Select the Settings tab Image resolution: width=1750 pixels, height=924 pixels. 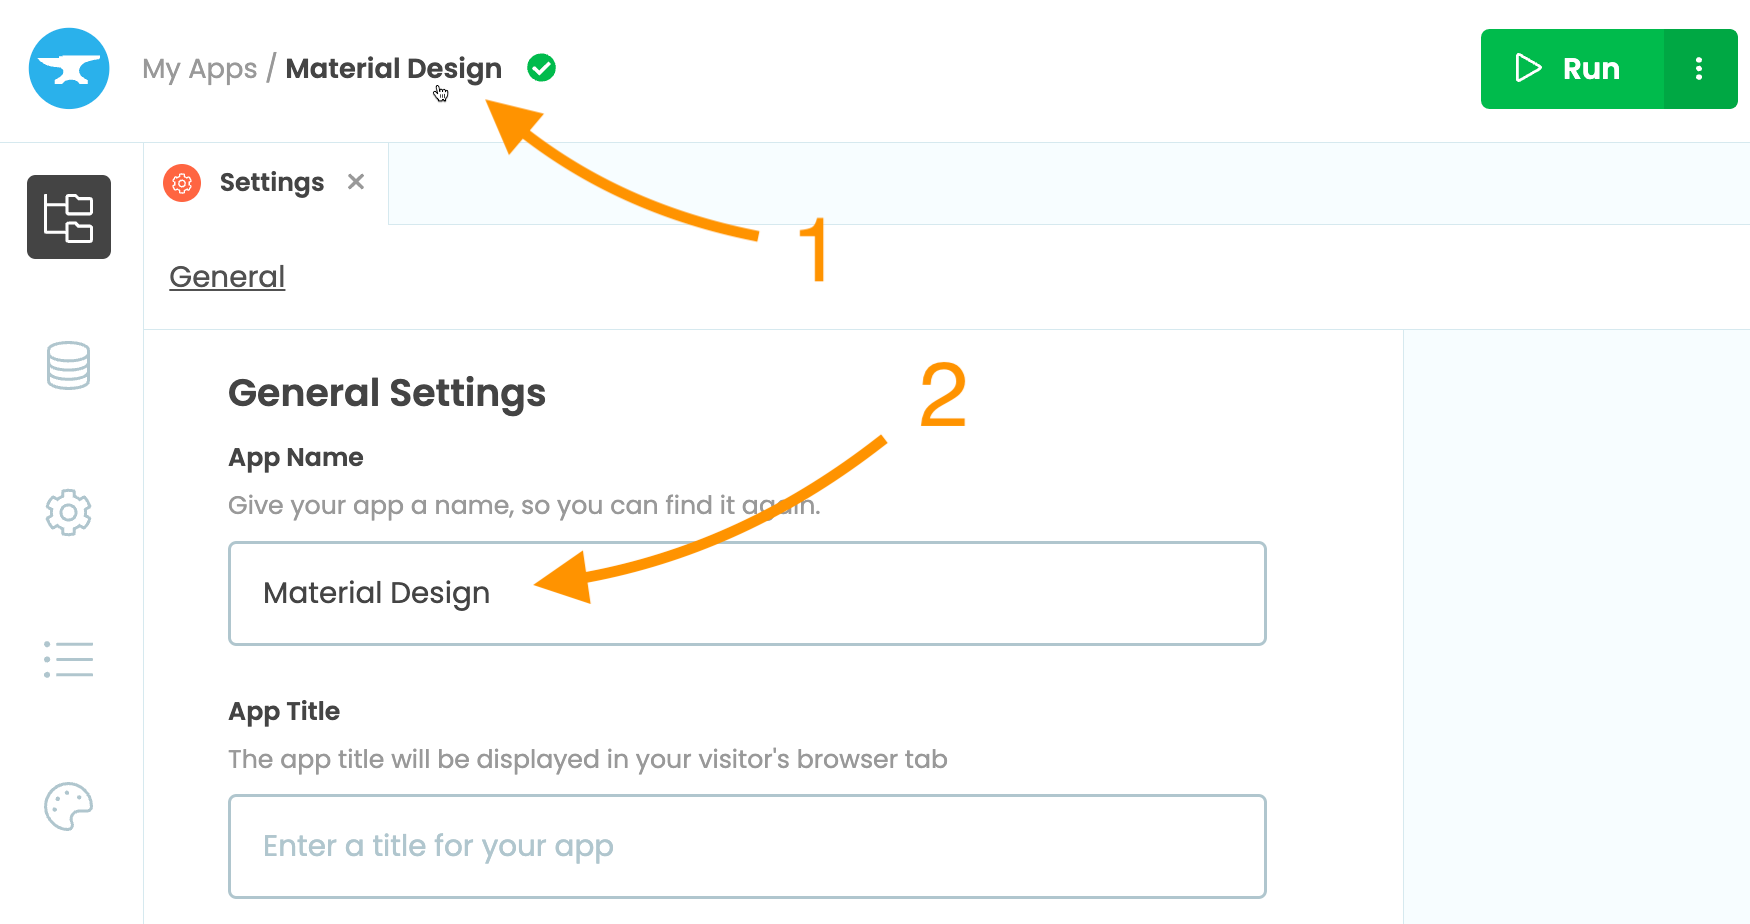(x=271, y=182)
